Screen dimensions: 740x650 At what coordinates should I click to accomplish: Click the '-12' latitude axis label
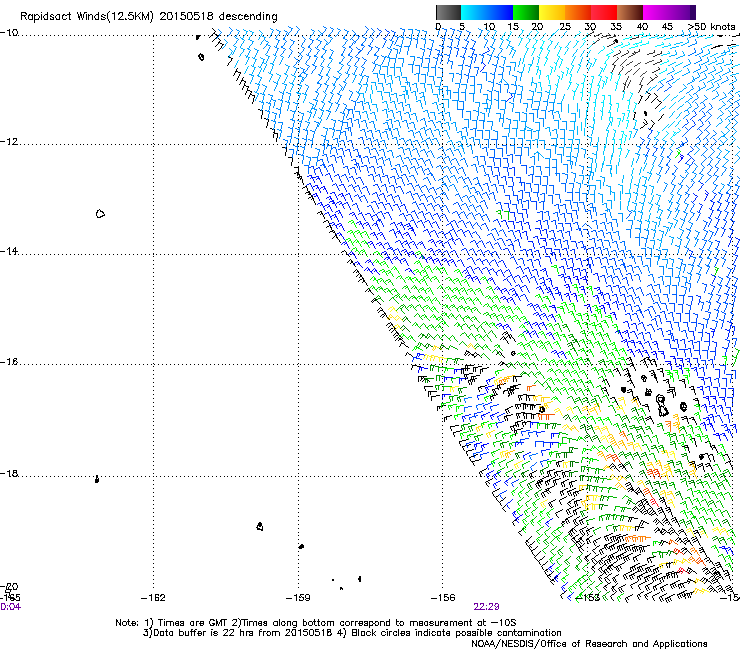(x=9, y=142)
